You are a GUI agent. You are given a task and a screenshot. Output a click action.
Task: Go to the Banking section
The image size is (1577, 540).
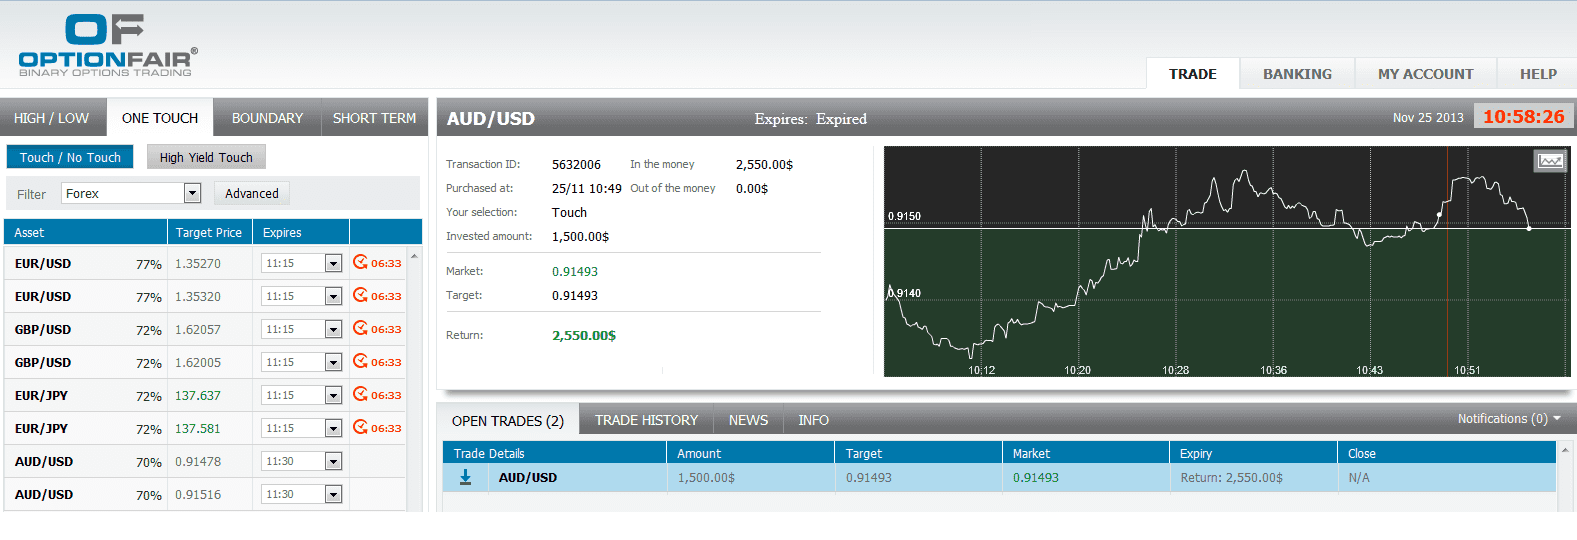click(x=1297, y=74)
